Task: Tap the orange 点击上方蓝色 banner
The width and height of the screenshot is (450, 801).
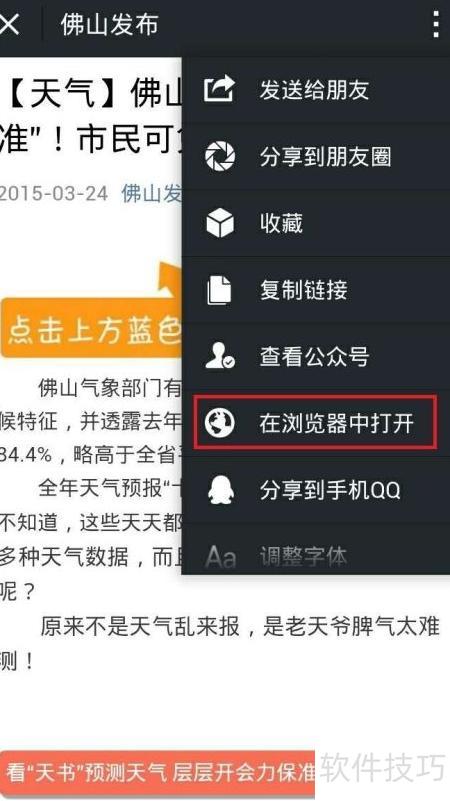Action: (x=91, y=327)
